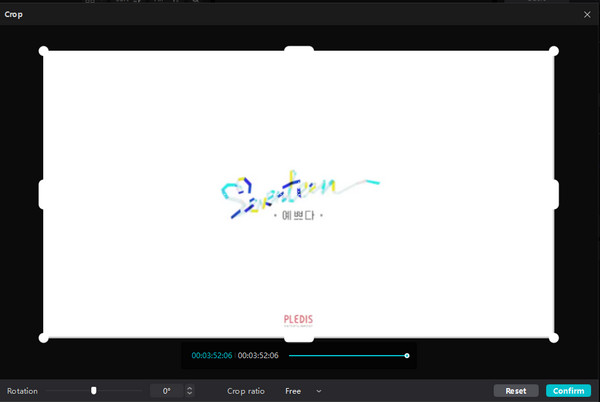Open the Crop ratio Free dropdown
Viewport: 600px width, 402px height.
click(x=303, y=391)
